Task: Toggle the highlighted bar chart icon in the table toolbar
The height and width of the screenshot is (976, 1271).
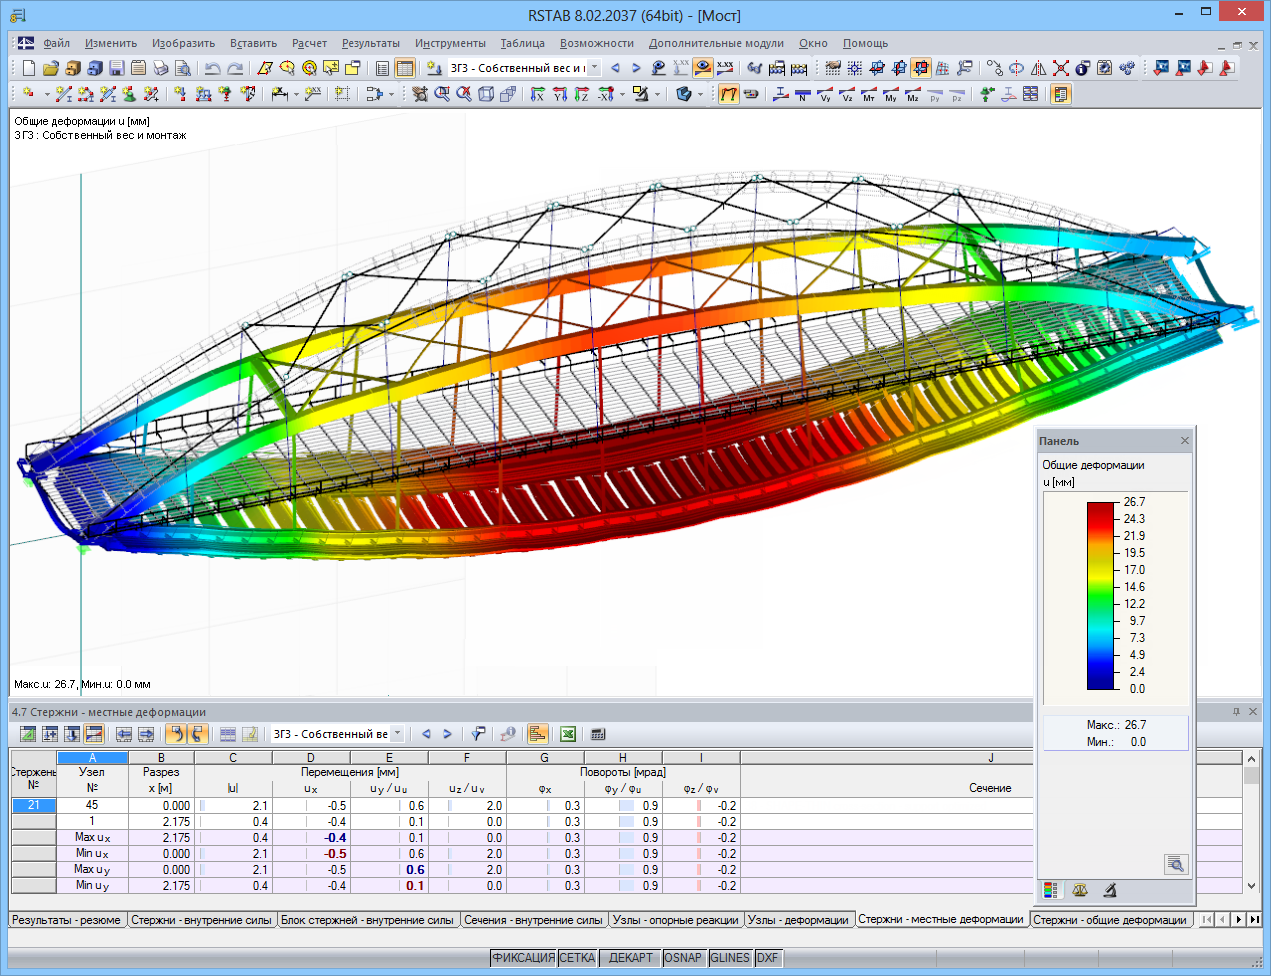Action: click(538, 734)
